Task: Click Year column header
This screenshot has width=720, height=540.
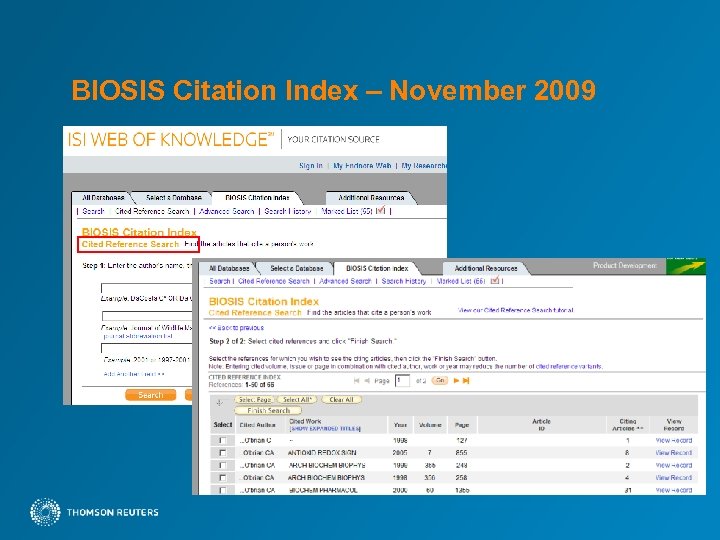Action: [400, 425]
